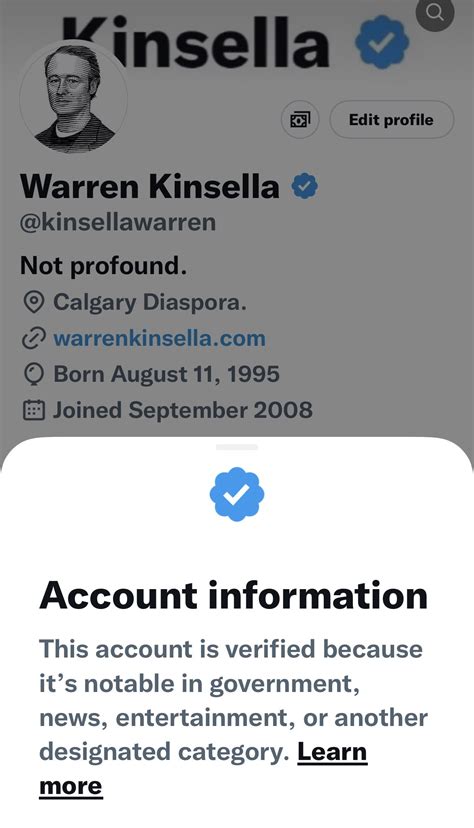Tap the Born August 11, 1995 text

point(166,374)
